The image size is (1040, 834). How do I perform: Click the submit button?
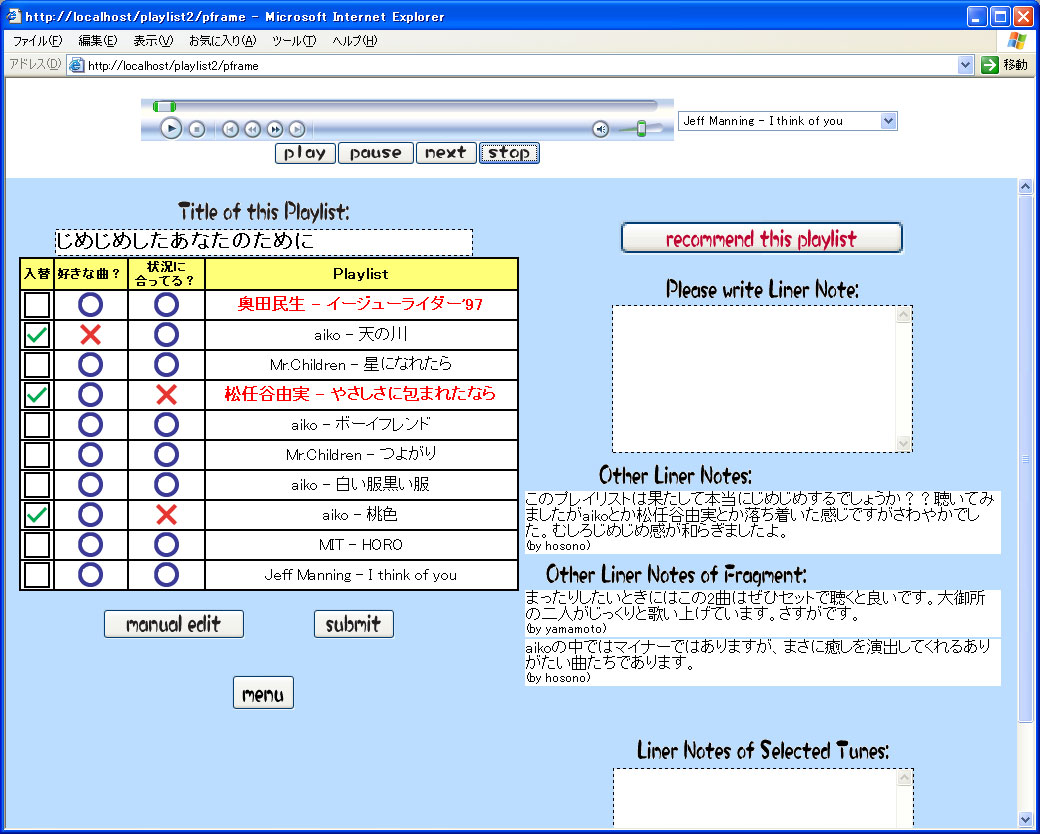(354, 624)
